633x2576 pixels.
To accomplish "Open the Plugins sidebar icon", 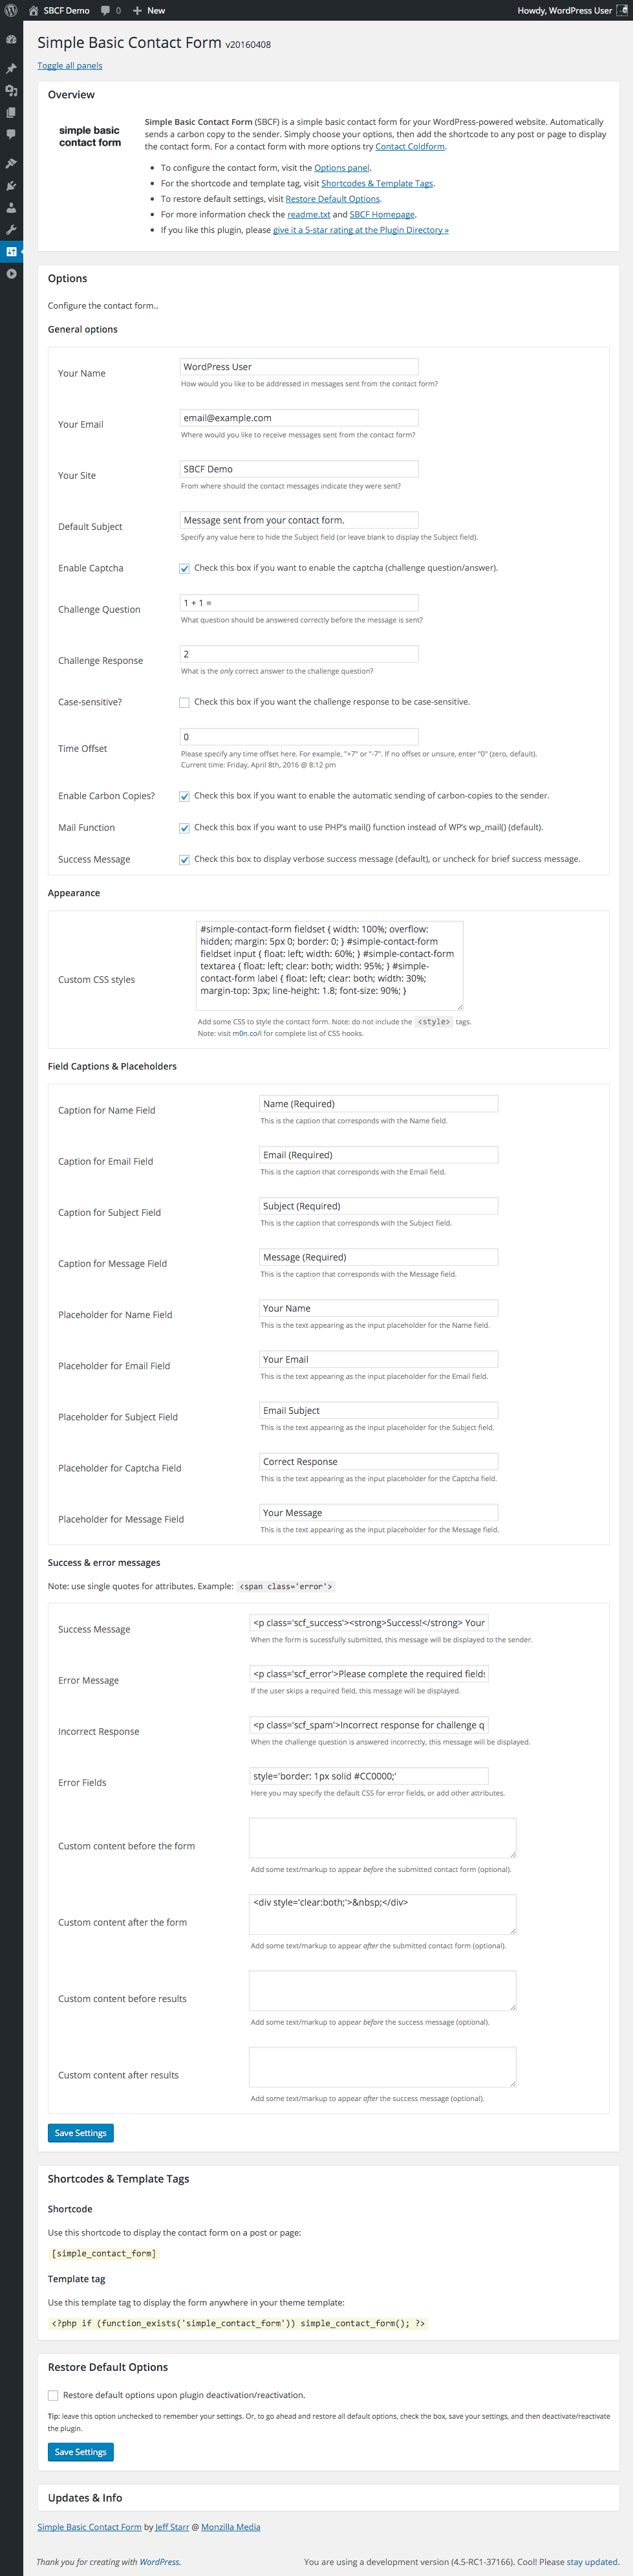I will pos(11,185).
